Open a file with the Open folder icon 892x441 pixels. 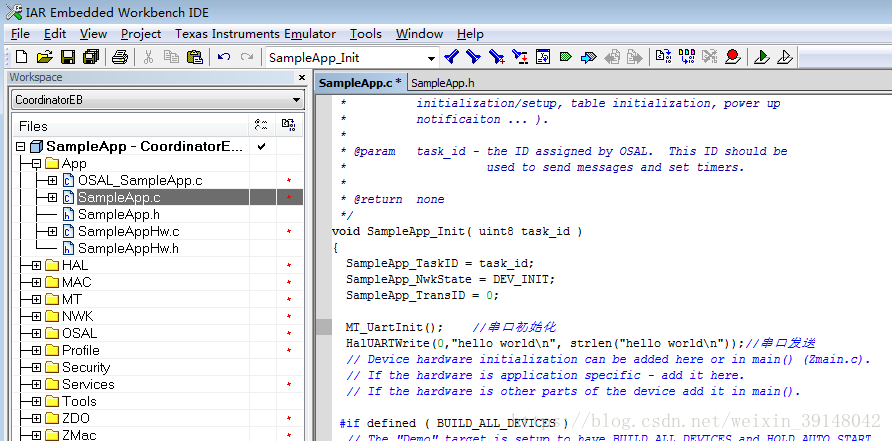pos(44,57)
